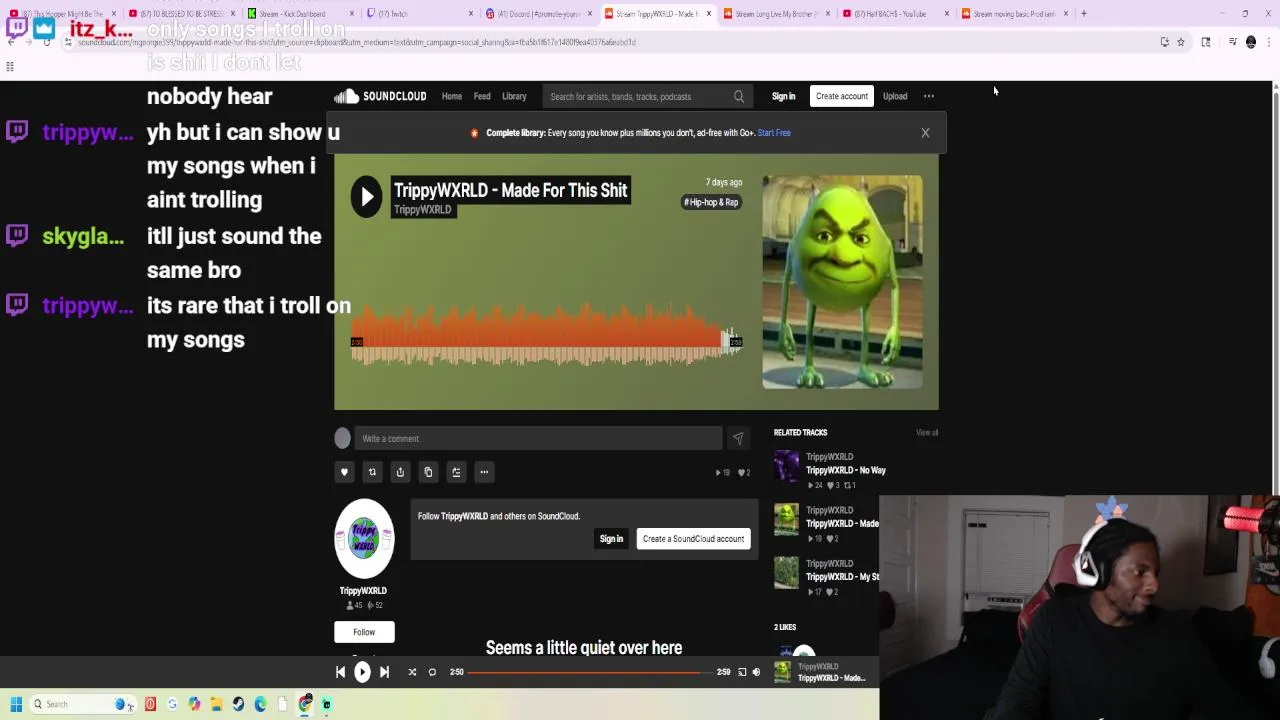Skip to the previous track in player bar
Screen dimensions: 1280x720
(x=340, y=672)
